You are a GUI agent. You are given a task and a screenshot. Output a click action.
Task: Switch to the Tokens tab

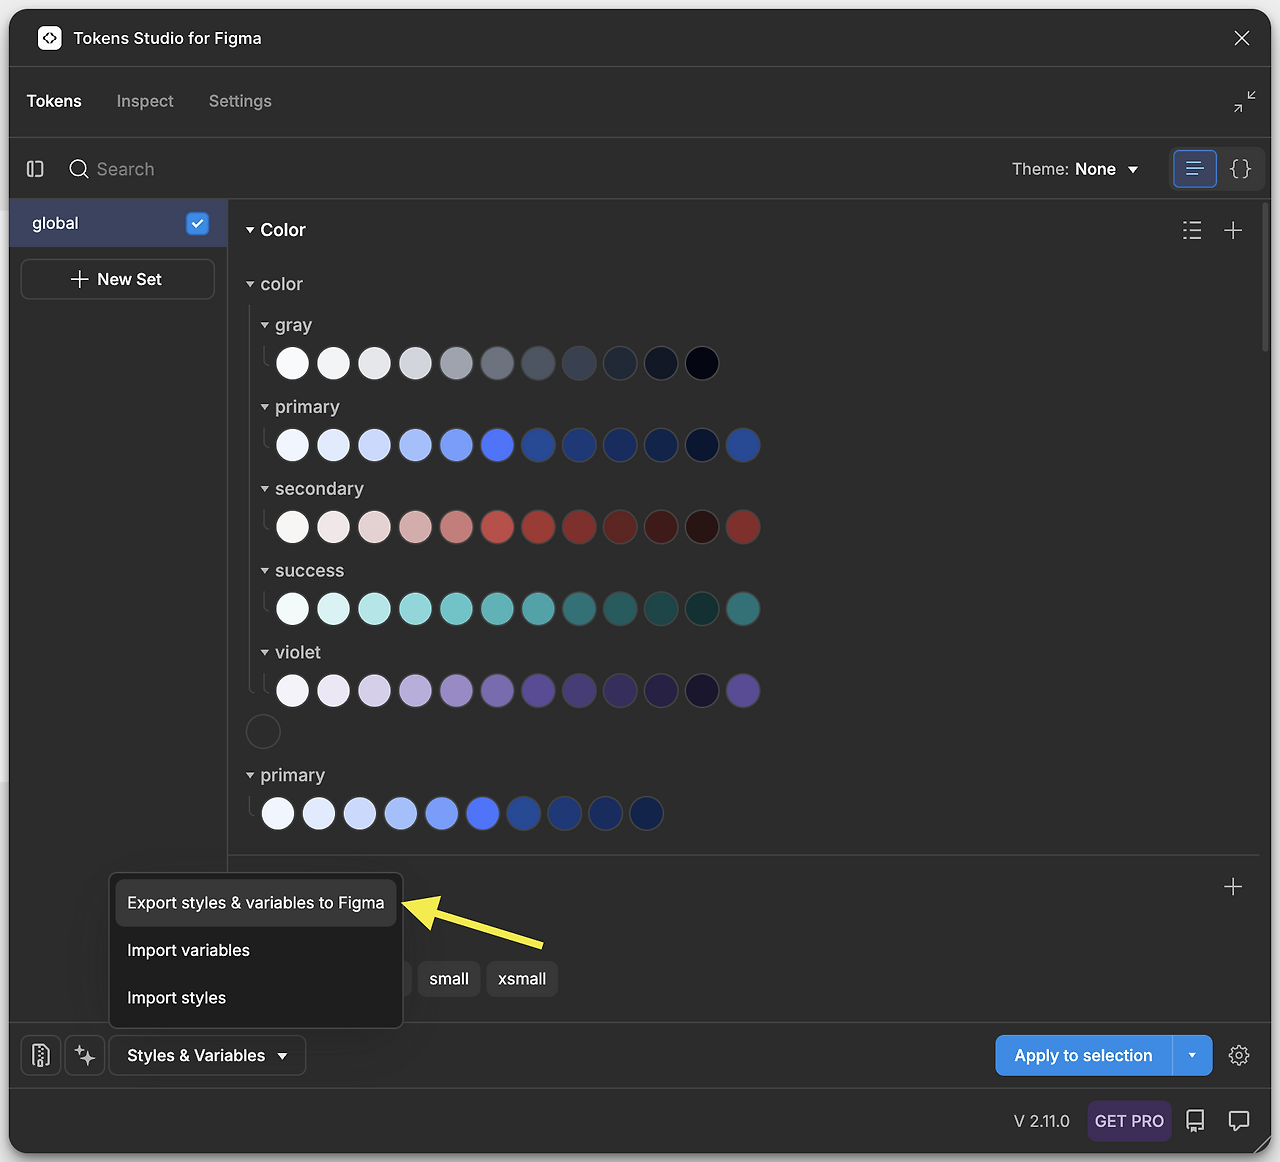tap(54, 101)
